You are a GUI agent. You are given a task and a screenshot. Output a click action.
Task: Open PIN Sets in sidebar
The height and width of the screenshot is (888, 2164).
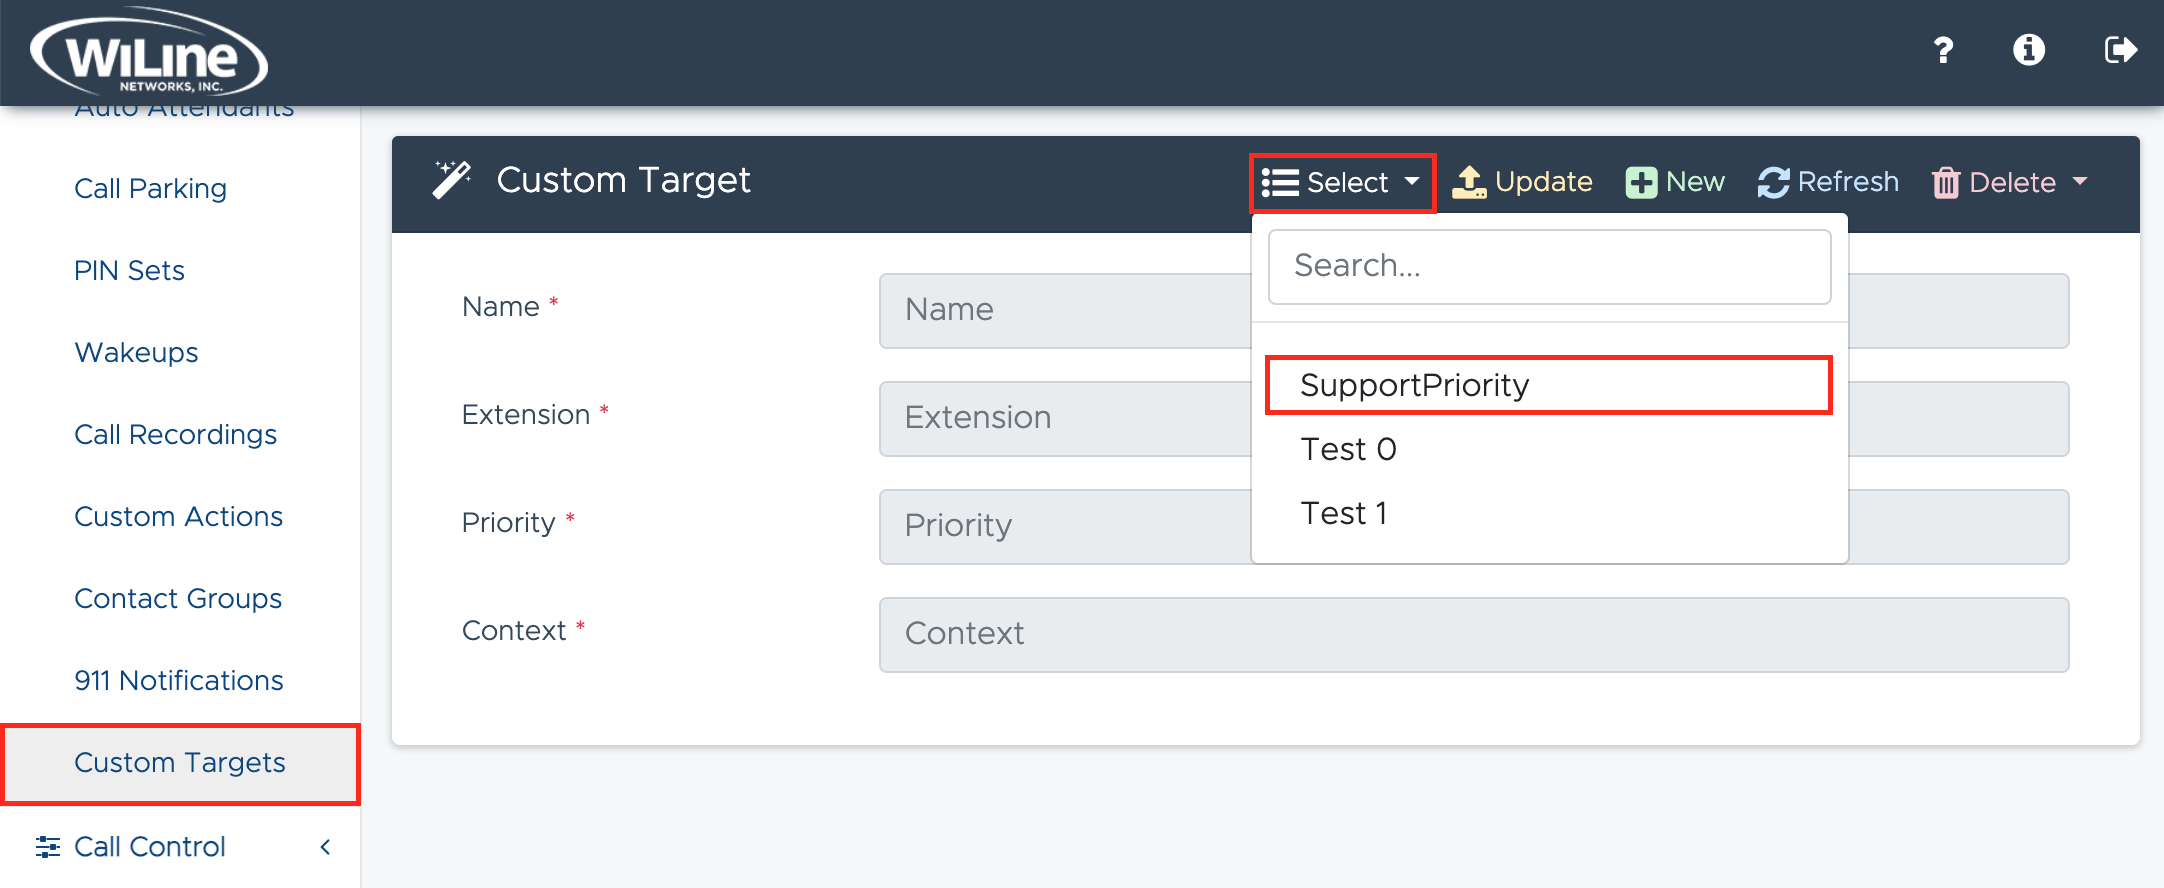pyautogui.click(x=129, y=270)
